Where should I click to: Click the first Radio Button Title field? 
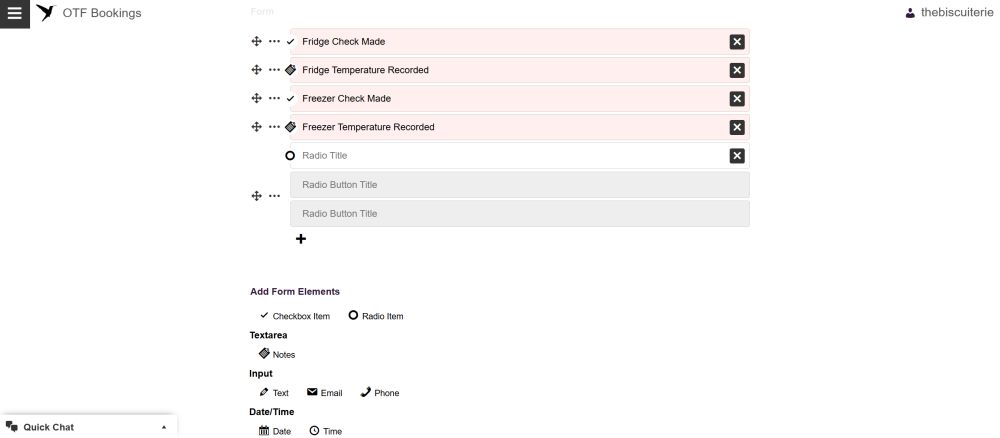[520, 185]
